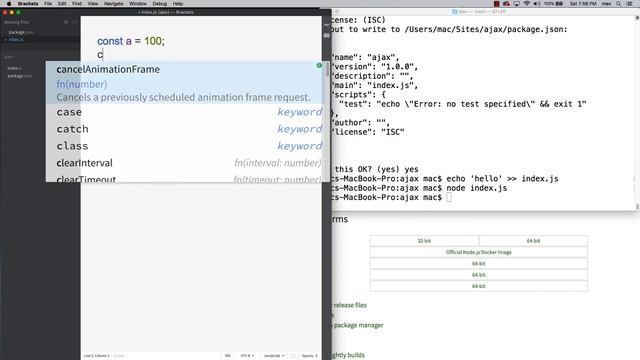Click the package manager link

[x=358, y=325]
